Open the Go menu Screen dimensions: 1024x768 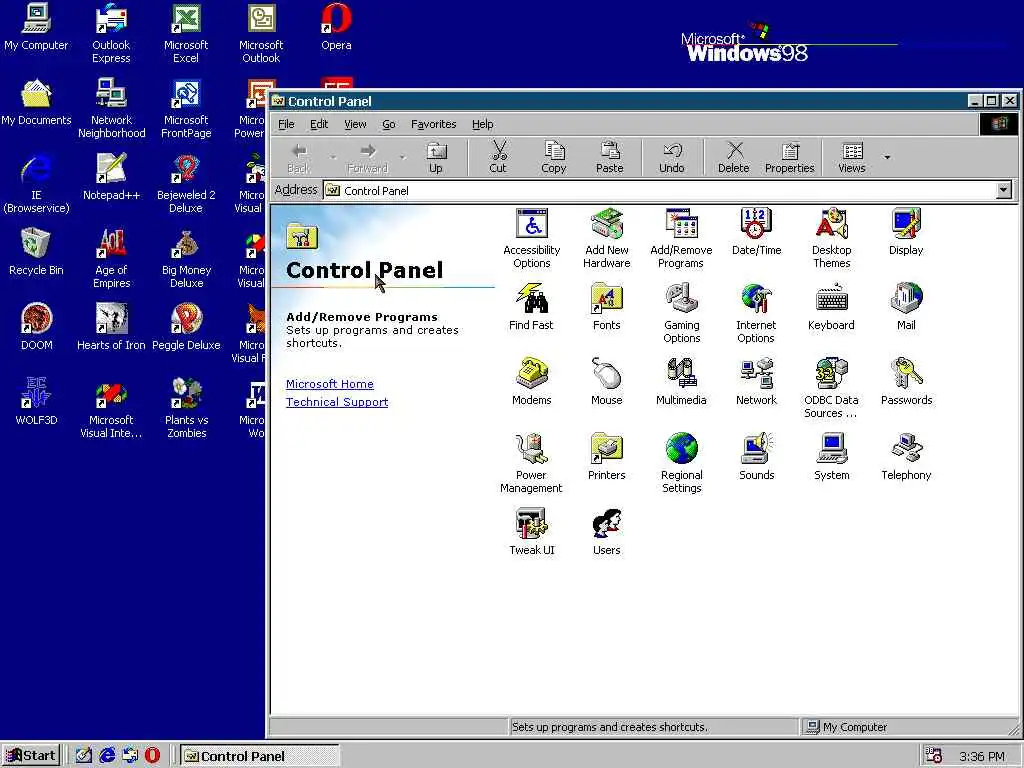(x=389, y=124)
